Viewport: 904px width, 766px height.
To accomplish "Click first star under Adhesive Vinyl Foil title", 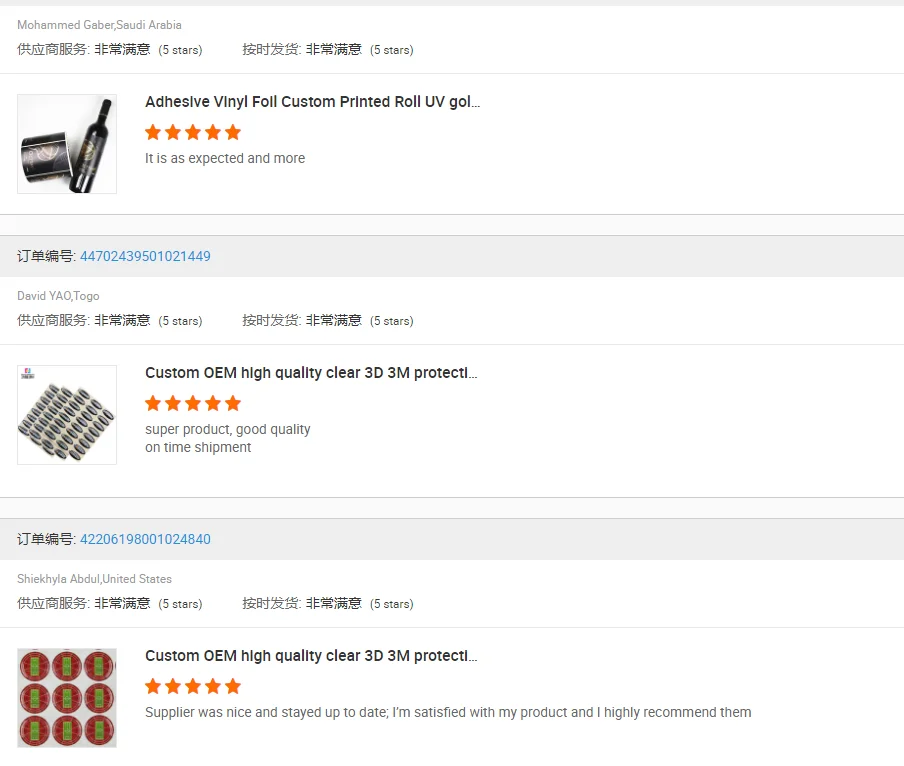I will (x=153, y=132).
